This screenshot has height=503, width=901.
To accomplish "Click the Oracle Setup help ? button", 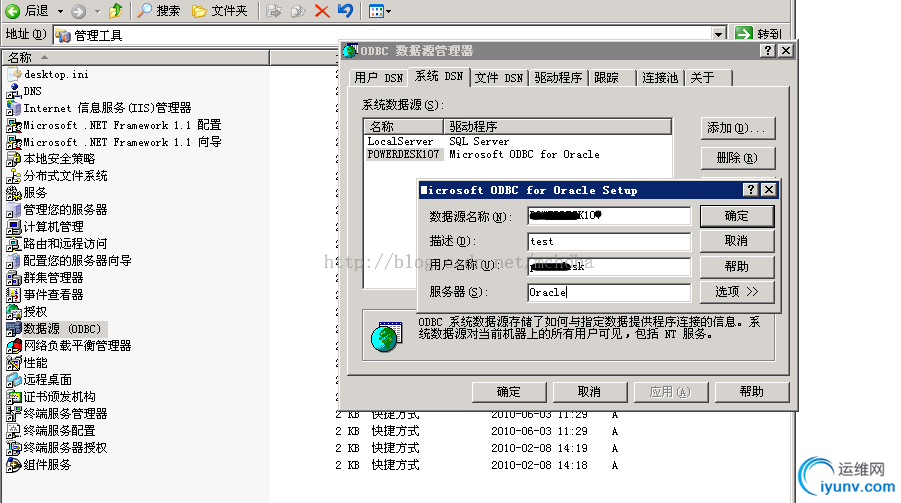I will point(750,190).
